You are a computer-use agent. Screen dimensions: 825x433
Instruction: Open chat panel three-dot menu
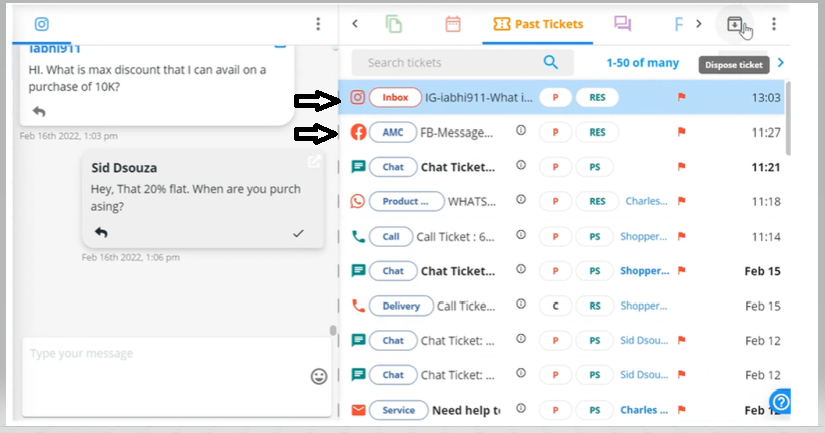pos(318,24)
